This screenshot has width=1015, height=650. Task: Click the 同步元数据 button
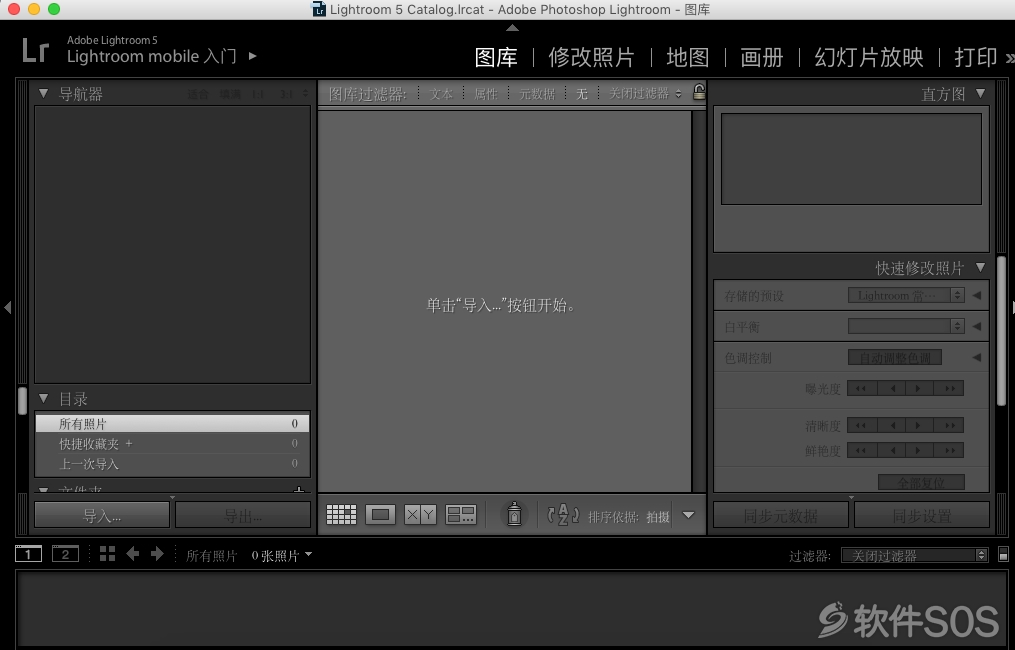click(x=781, y=515)
